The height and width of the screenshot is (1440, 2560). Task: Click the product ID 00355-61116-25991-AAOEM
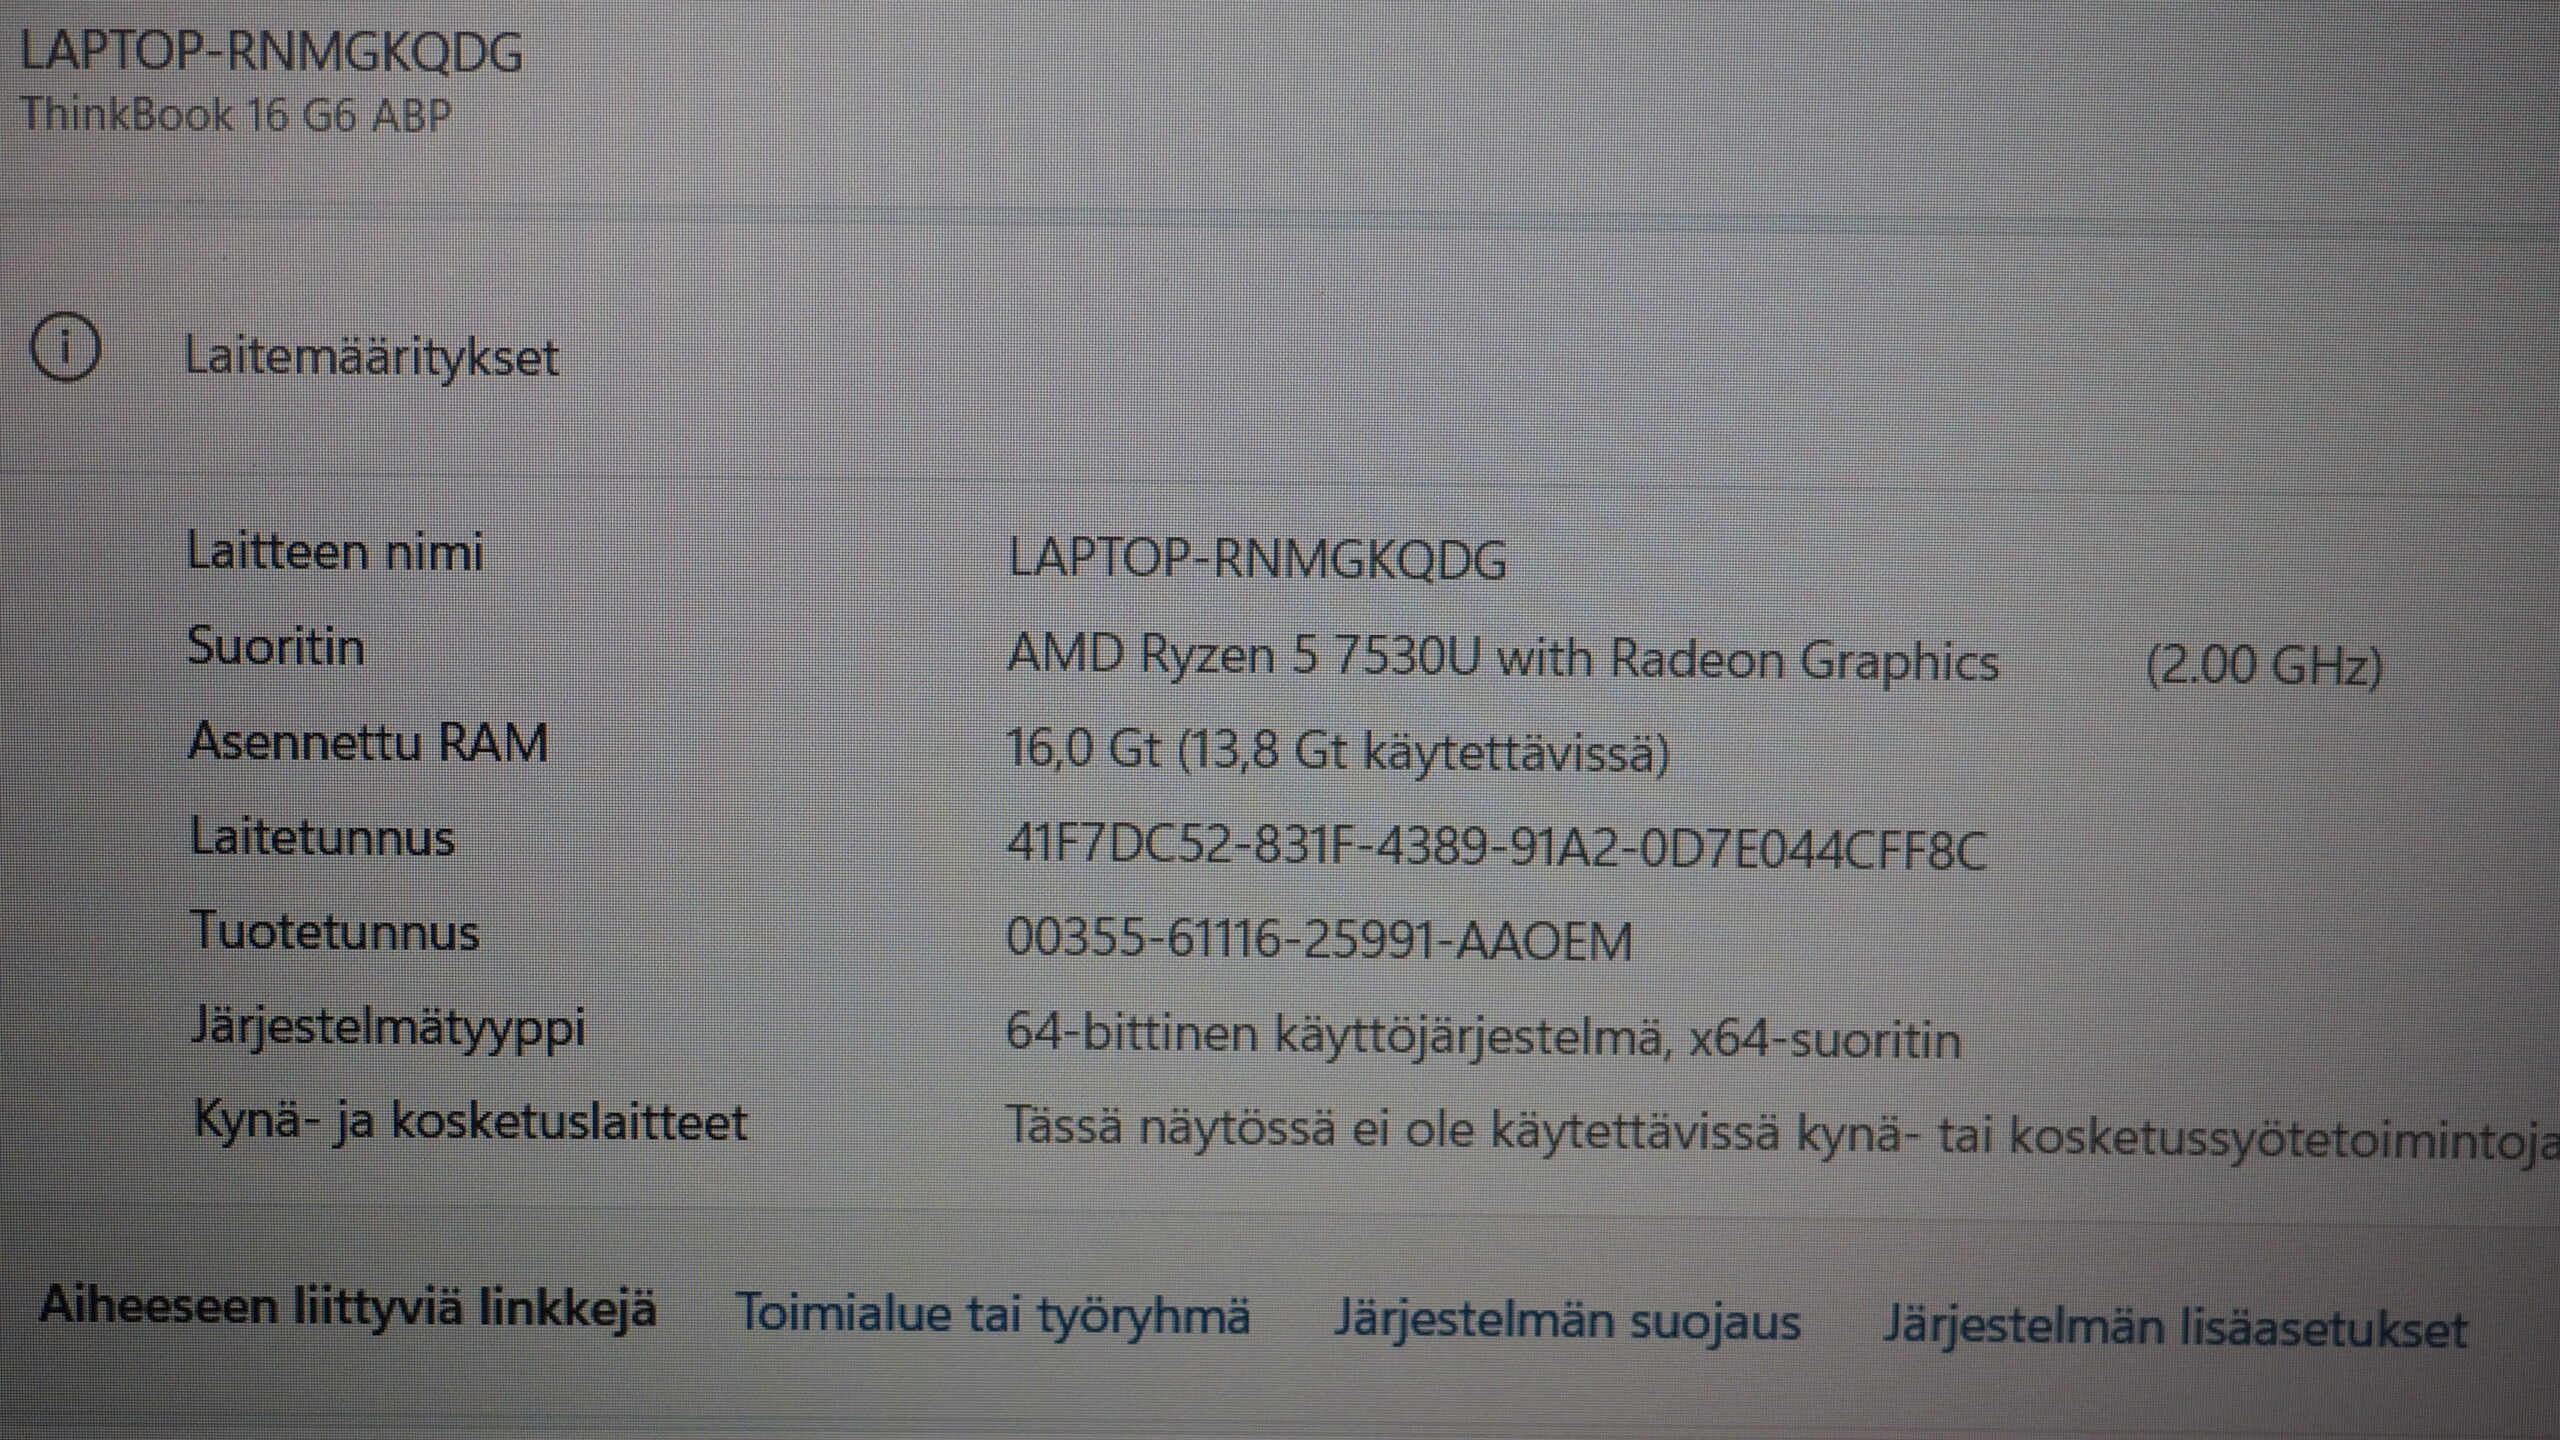click(x=1318, y=941)
